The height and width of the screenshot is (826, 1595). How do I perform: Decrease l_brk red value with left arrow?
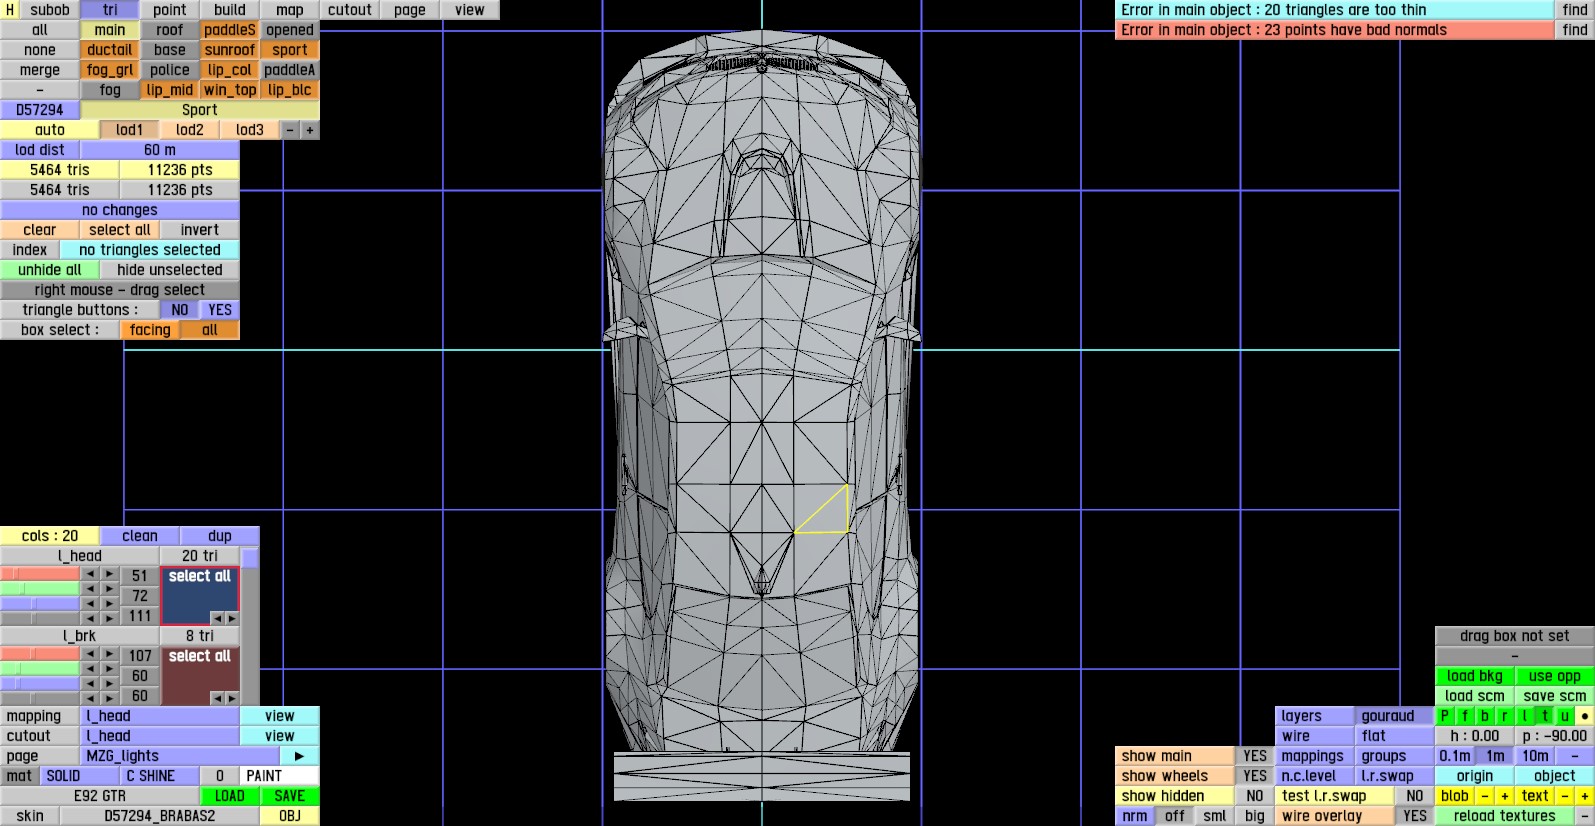point(90,654)
